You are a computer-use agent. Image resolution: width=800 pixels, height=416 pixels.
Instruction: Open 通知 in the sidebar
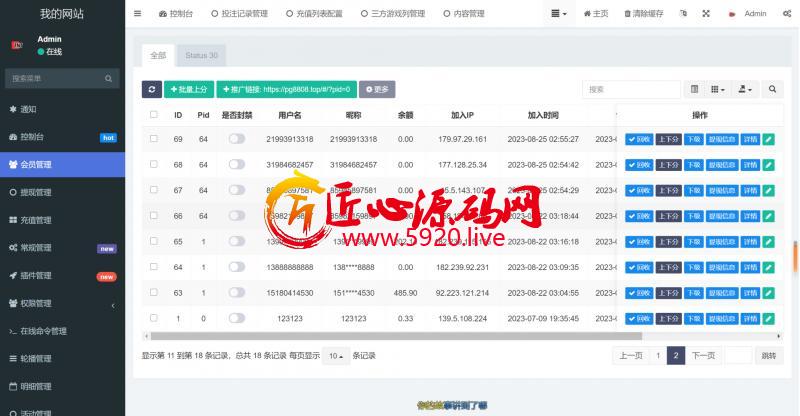(62, 109)
